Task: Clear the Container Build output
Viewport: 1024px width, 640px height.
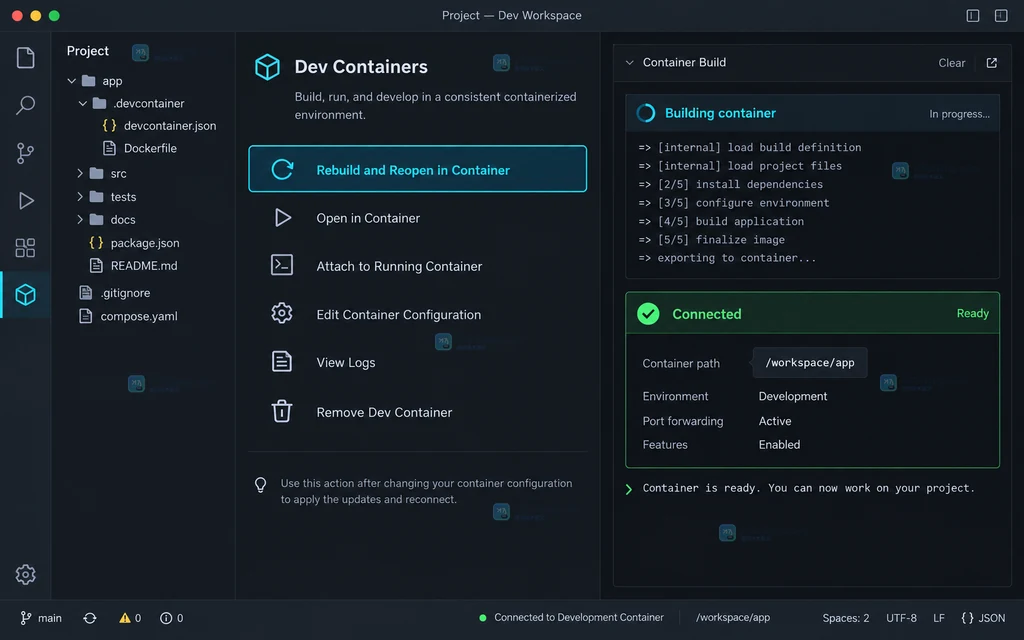Action: click(952, 63)
